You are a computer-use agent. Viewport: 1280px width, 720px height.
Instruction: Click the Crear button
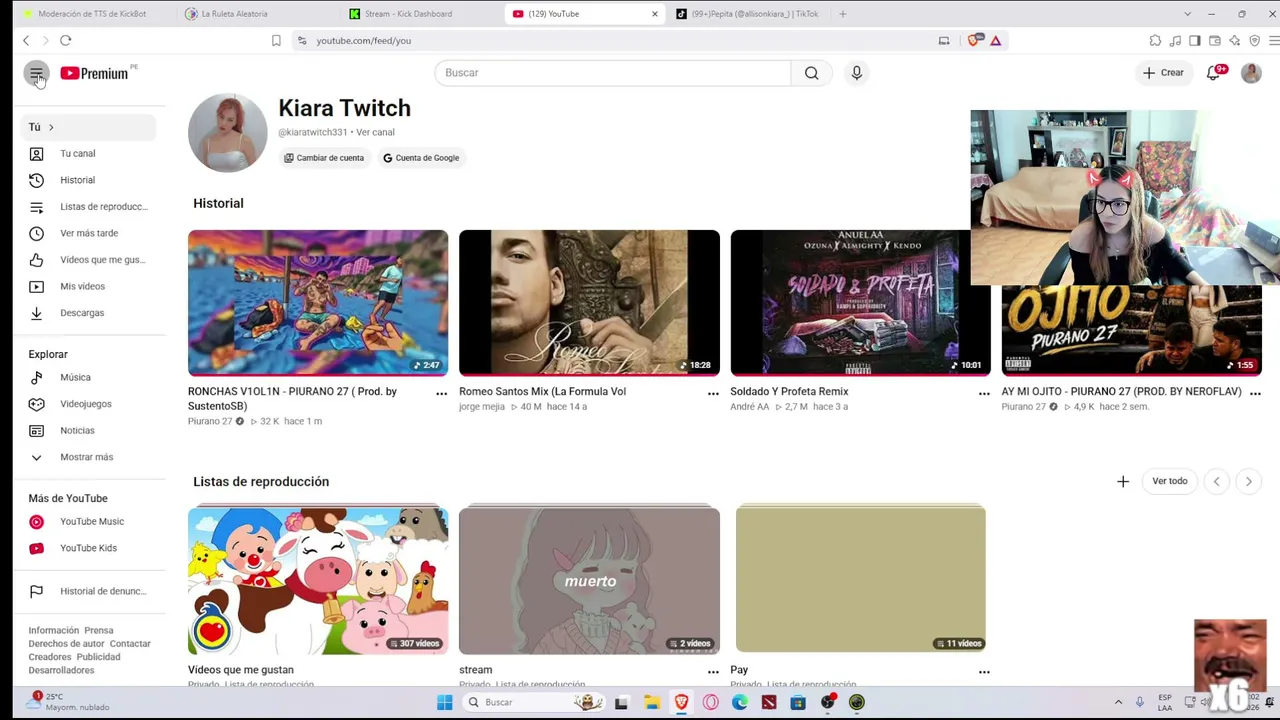click(x=1163, y=73)
